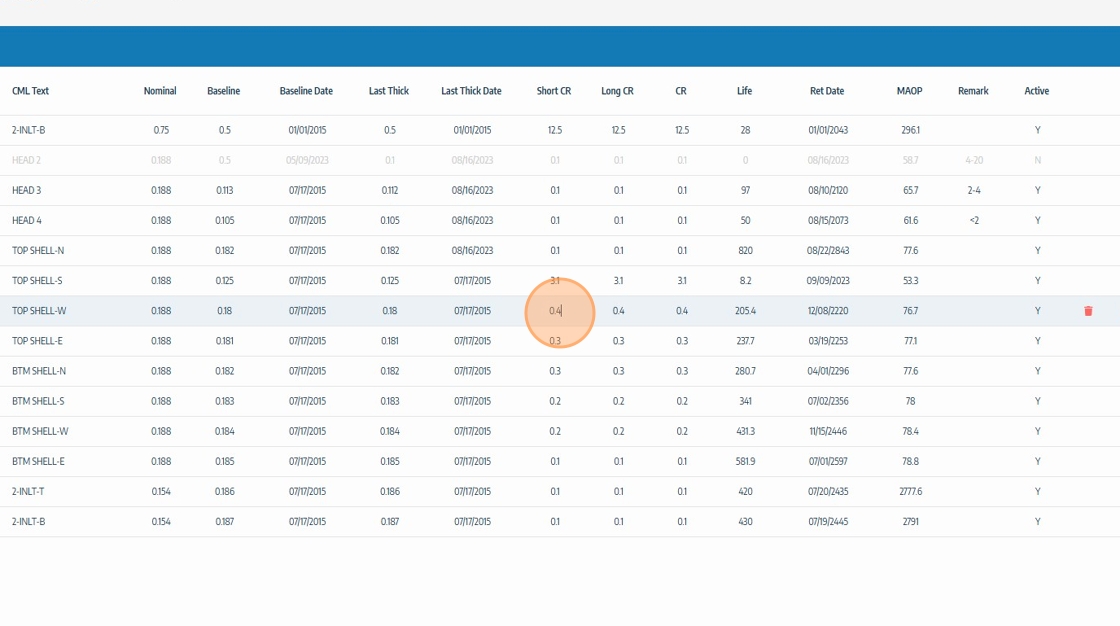The image size is (1120, 626).
Task: Select the TOP SHELL-S row name
Action: (x=37, y=280)
